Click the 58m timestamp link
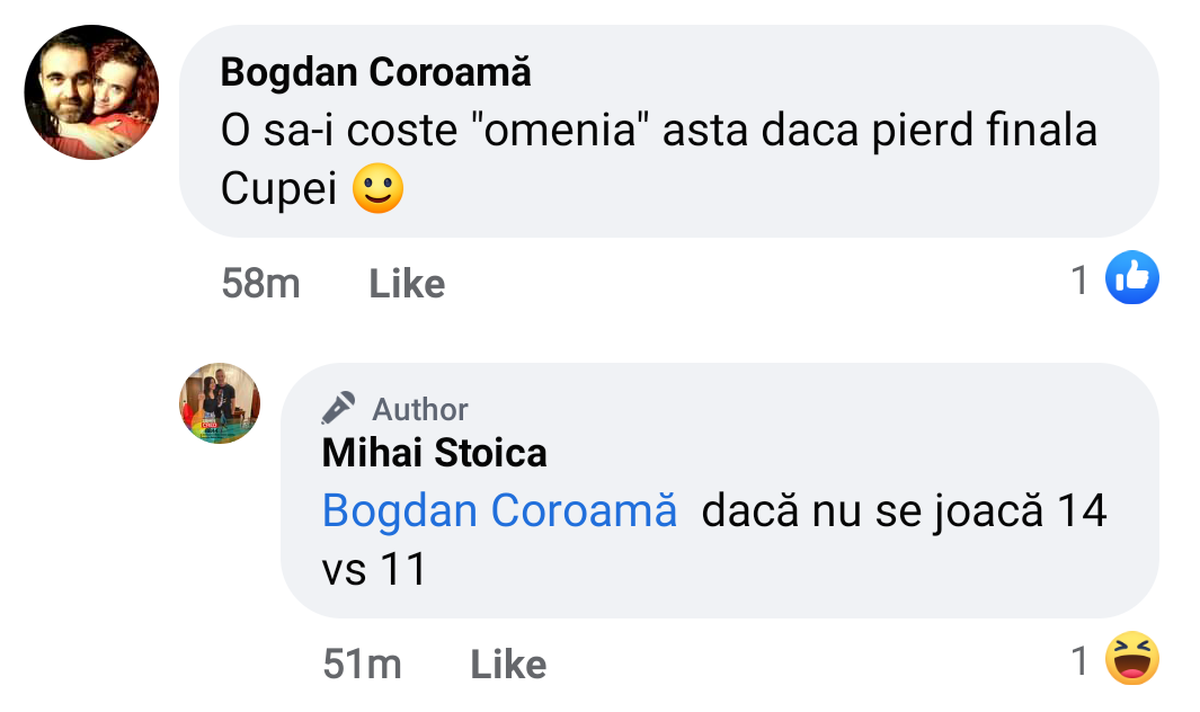 [261, 283]
